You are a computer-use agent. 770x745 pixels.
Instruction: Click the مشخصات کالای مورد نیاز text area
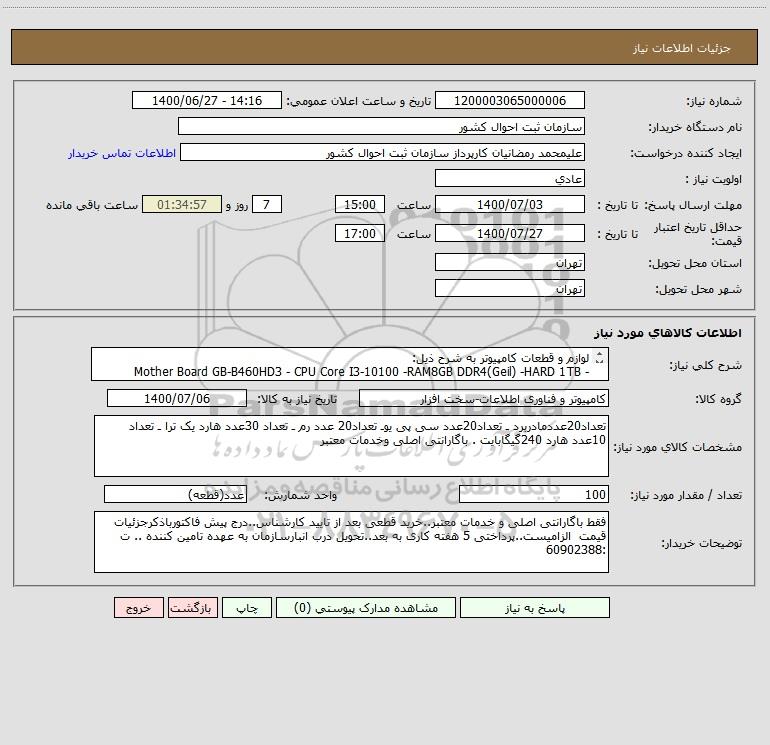tap(351, 446)
